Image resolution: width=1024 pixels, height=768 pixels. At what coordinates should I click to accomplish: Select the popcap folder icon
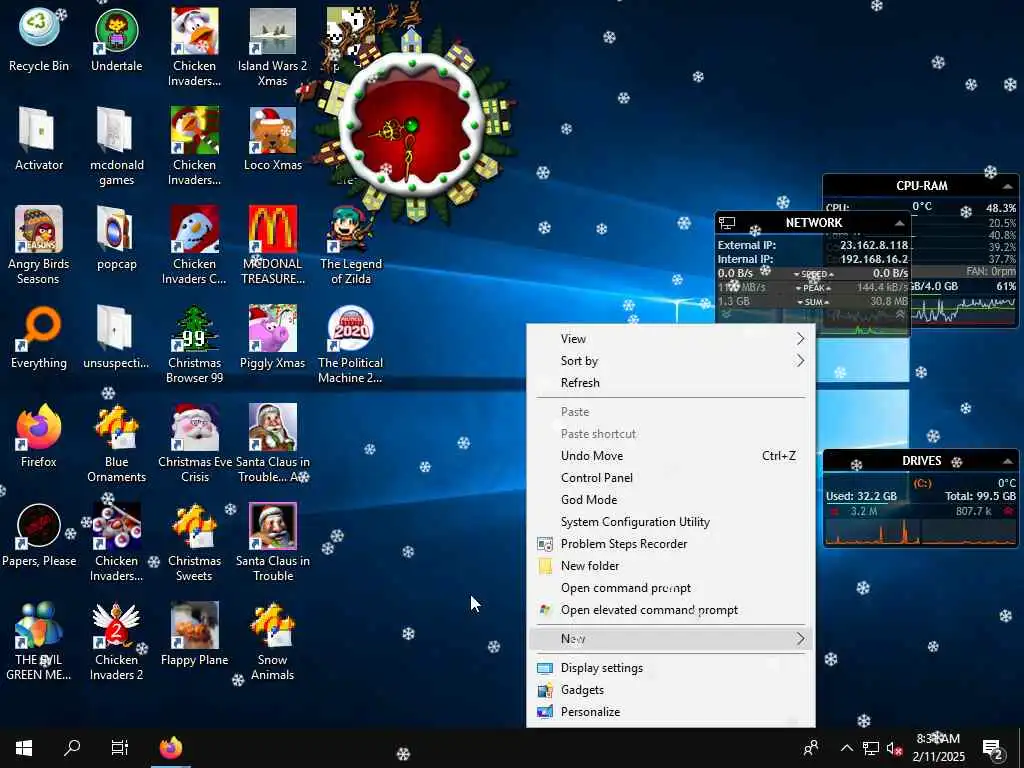116,238
